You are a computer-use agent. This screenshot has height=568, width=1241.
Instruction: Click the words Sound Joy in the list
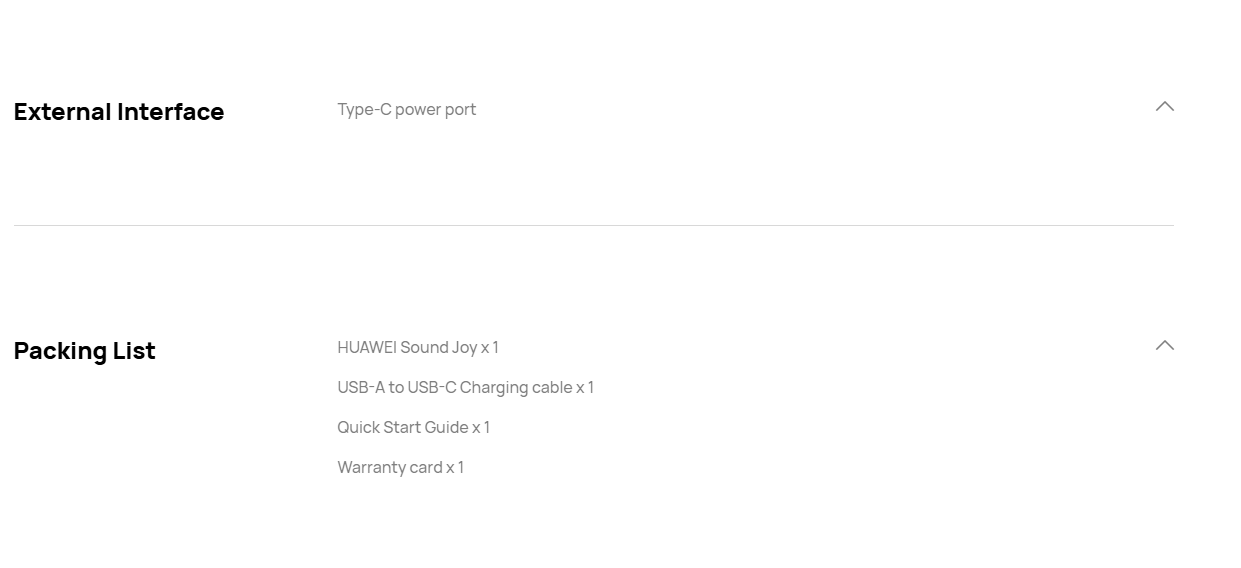438,347
